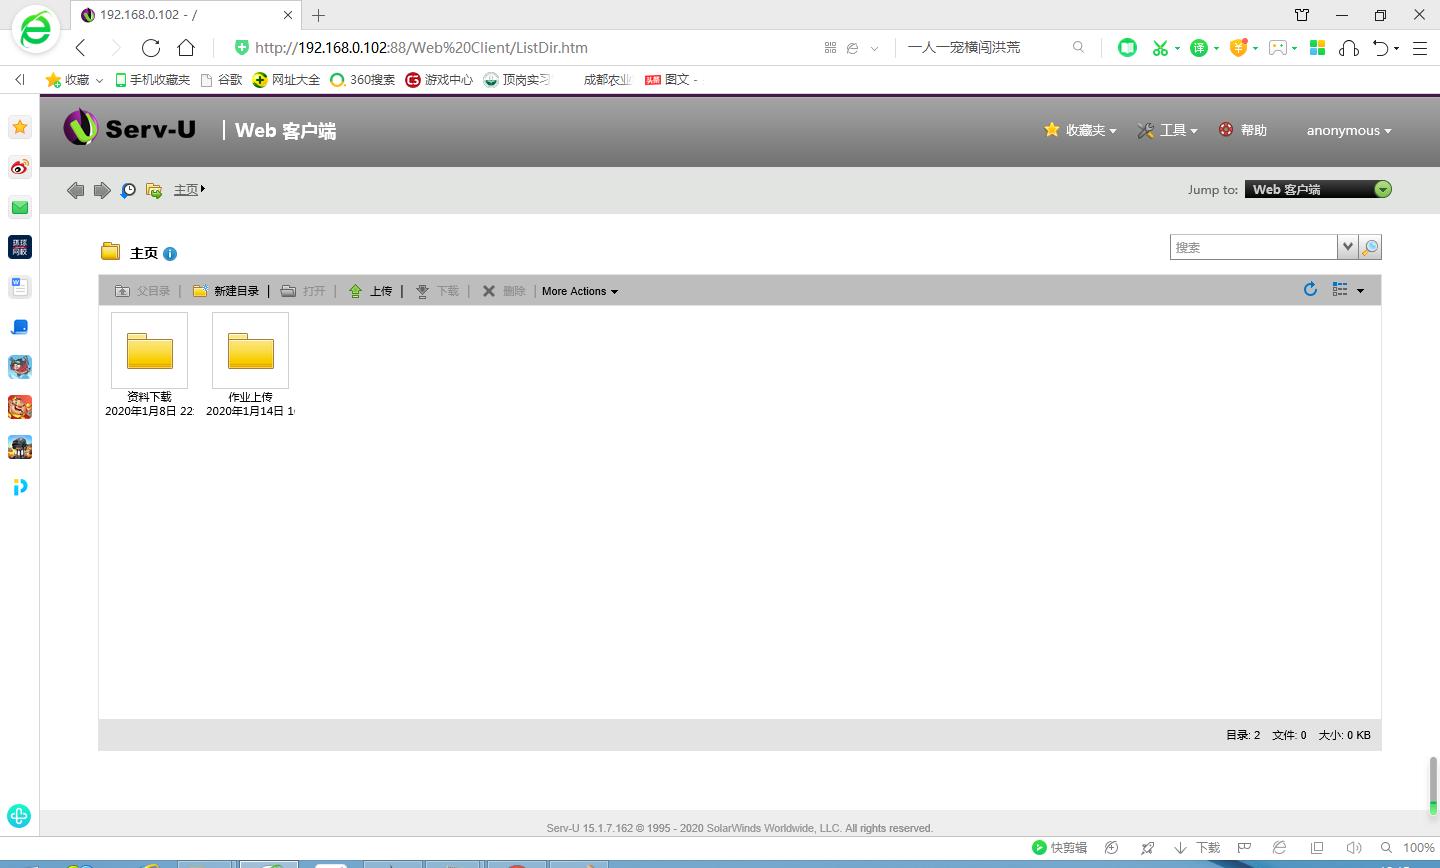Reload the page in browser

151,47
